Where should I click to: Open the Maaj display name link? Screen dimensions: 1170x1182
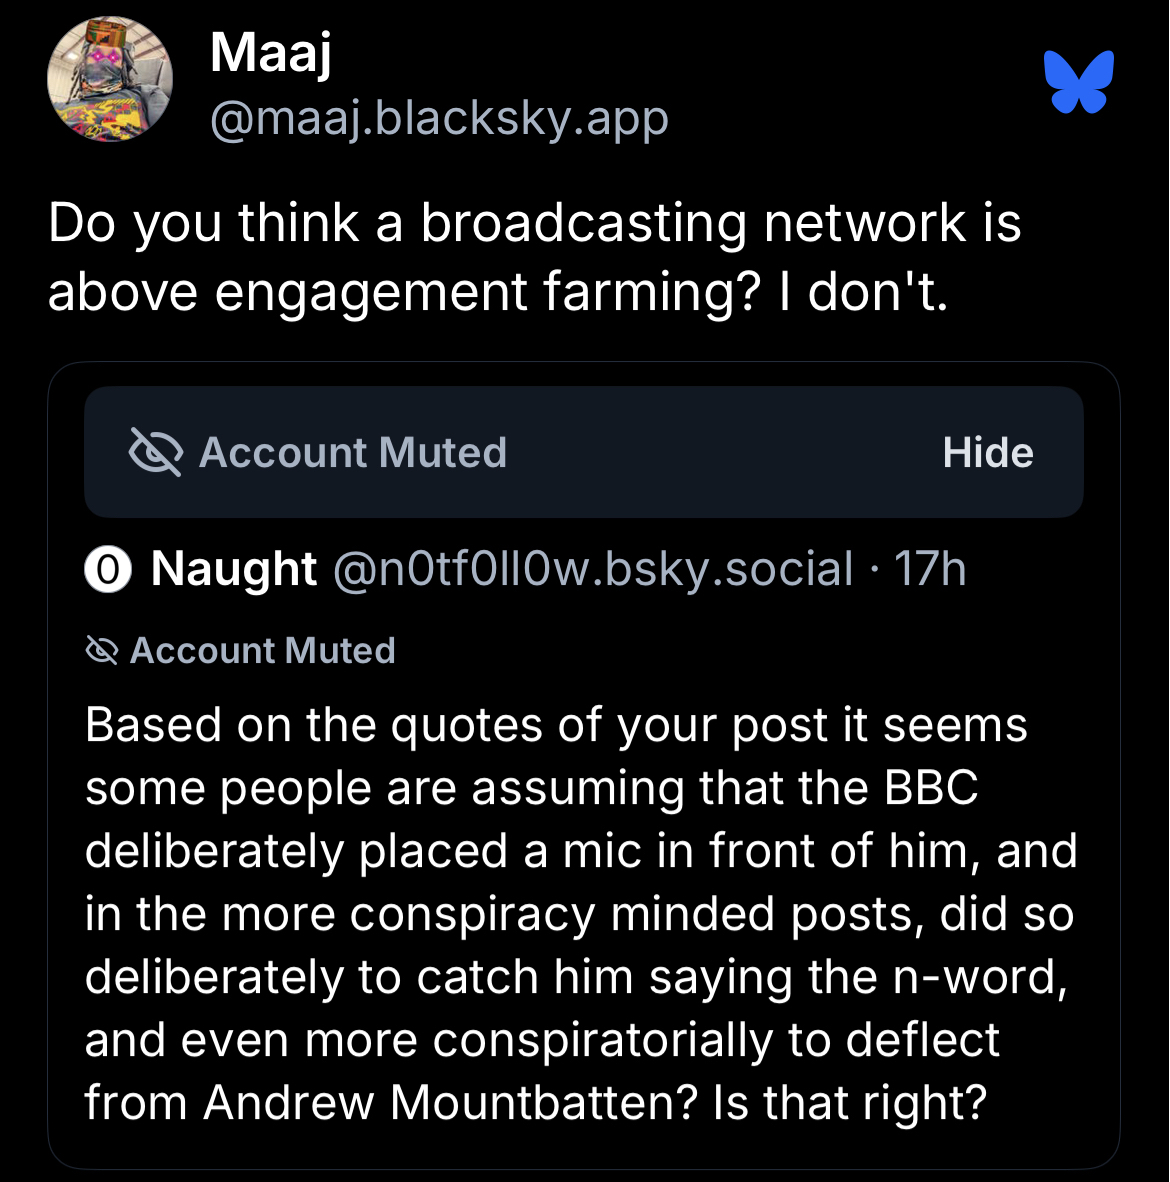pos(270,52)
